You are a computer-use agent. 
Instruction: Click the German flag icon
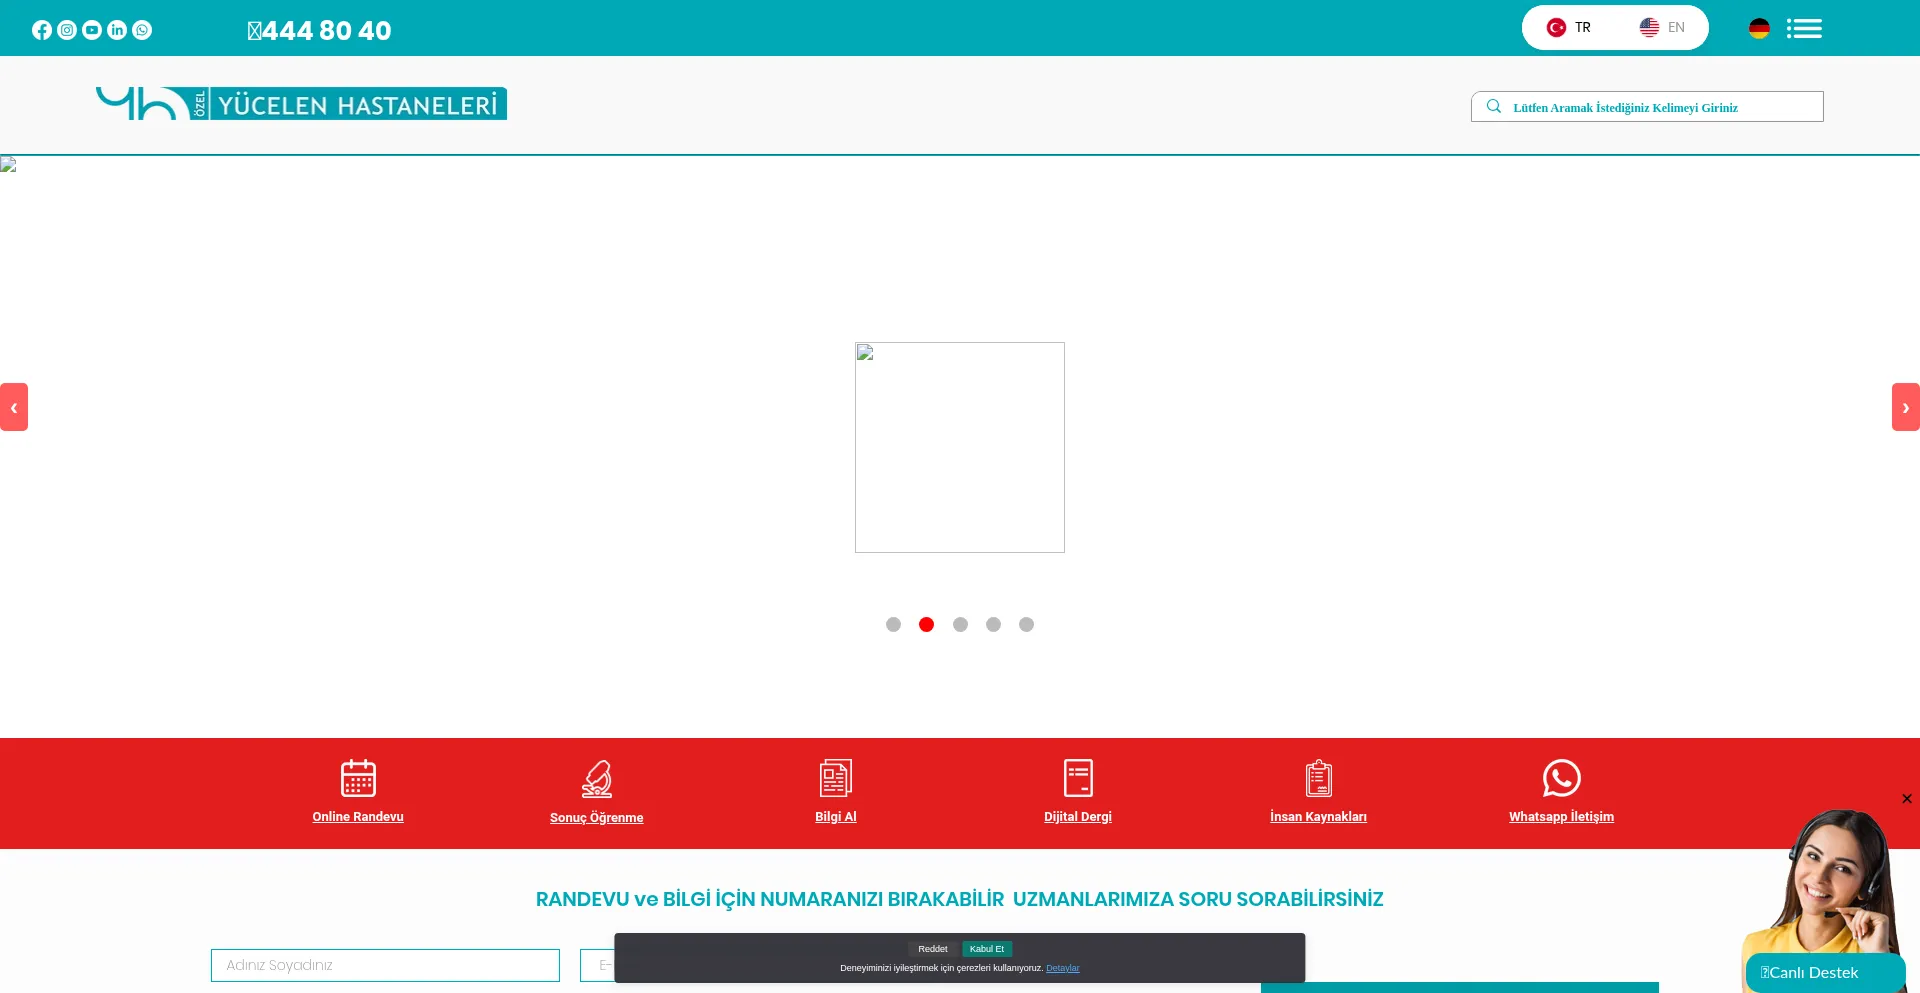pyautogui.click(x=1759, y=28)
